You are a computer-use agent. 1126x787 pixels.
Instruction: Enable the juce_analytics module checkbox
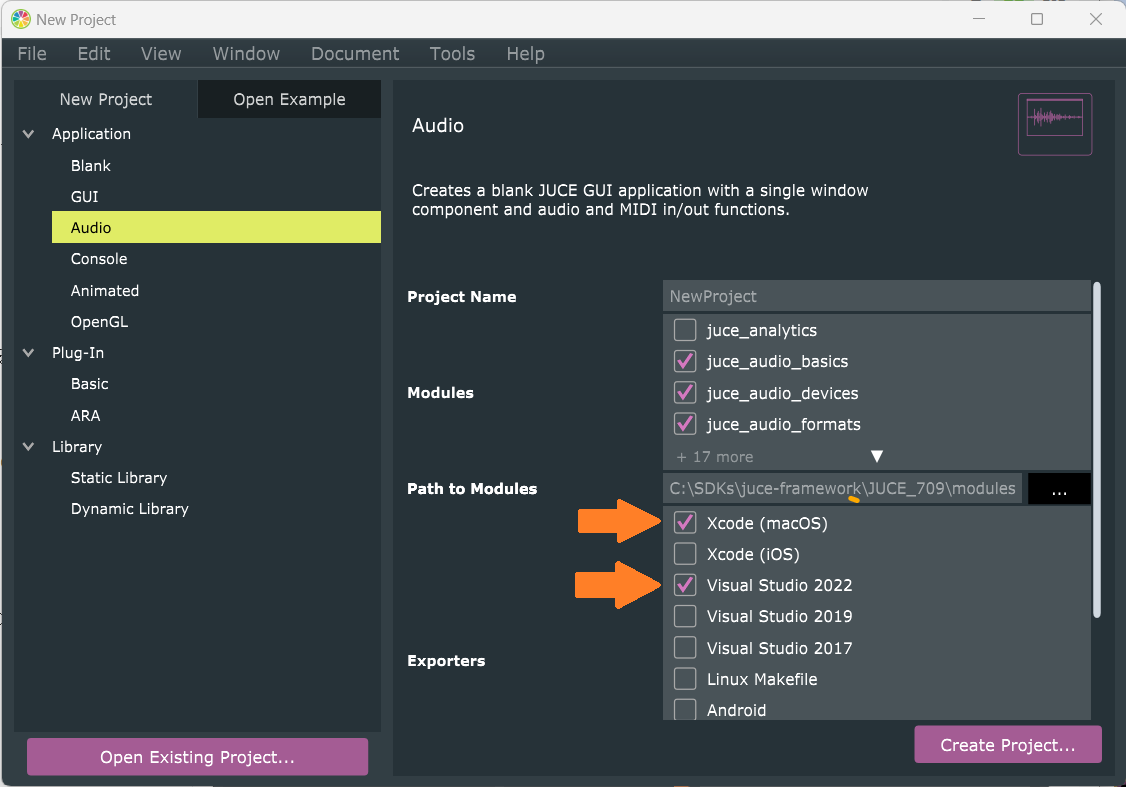685,330
